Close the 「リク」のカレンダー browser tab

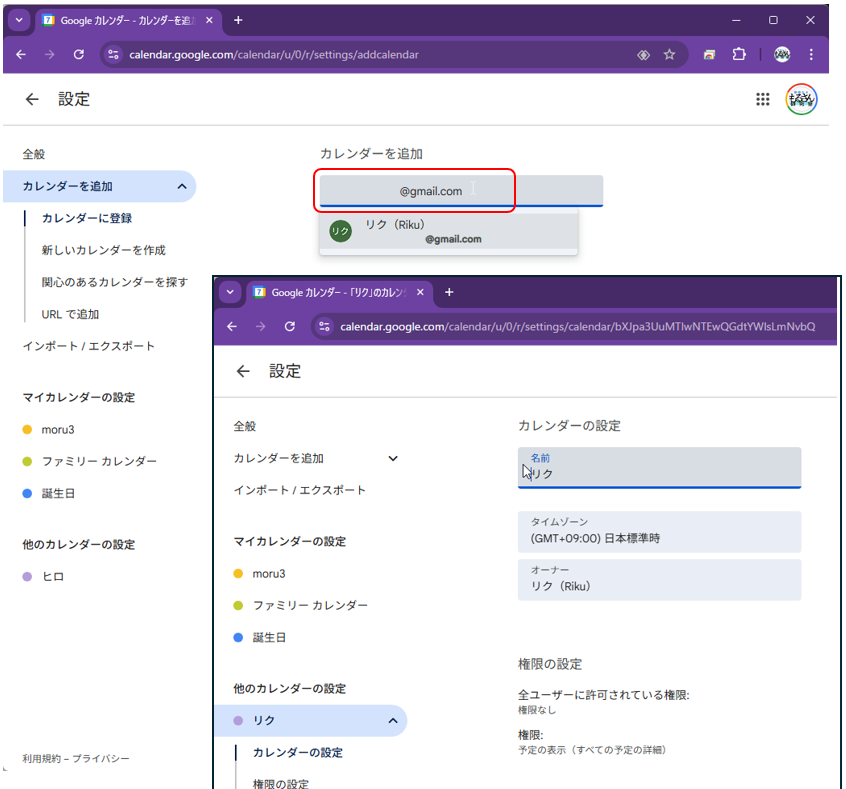420,293
